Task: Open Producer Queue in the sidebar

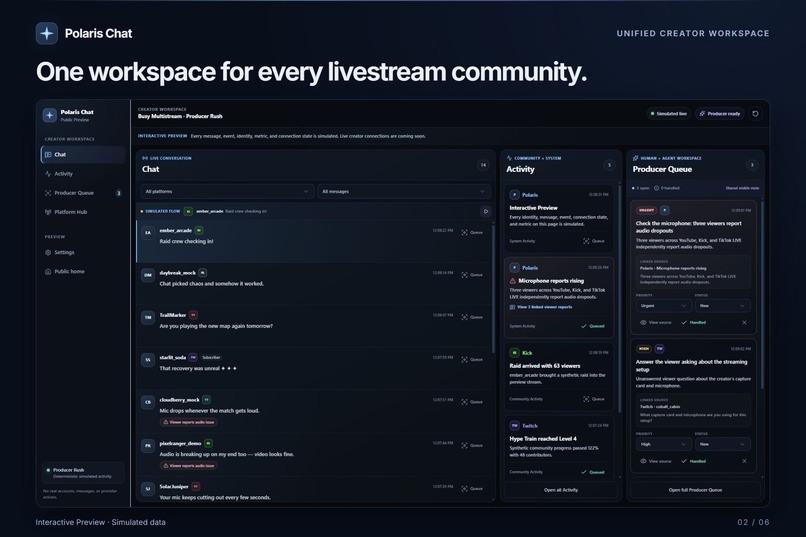Action: [x=83, y=193]
